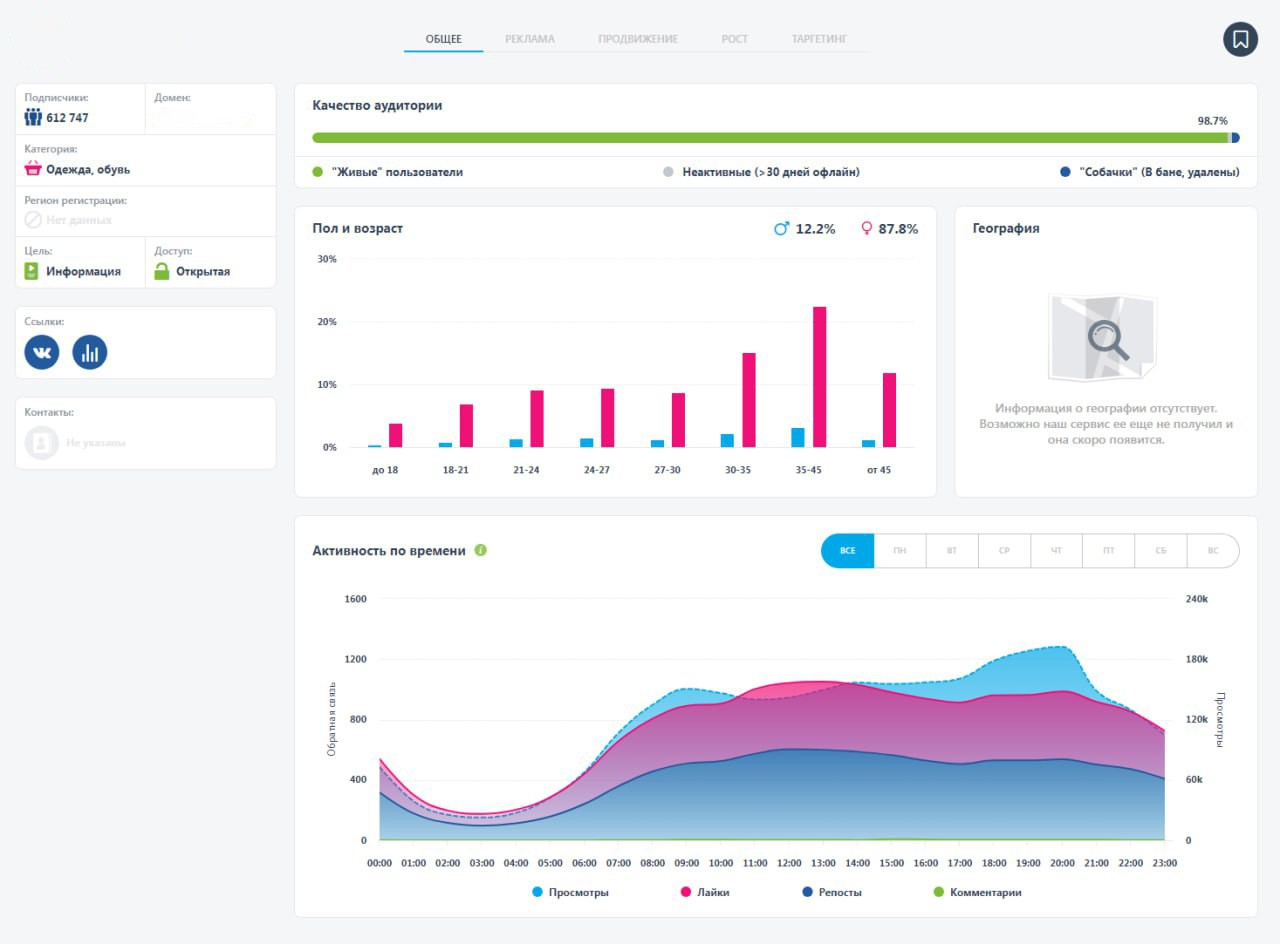
Task: Click the pink bar for age 35-45
Action: pos(819,377)
